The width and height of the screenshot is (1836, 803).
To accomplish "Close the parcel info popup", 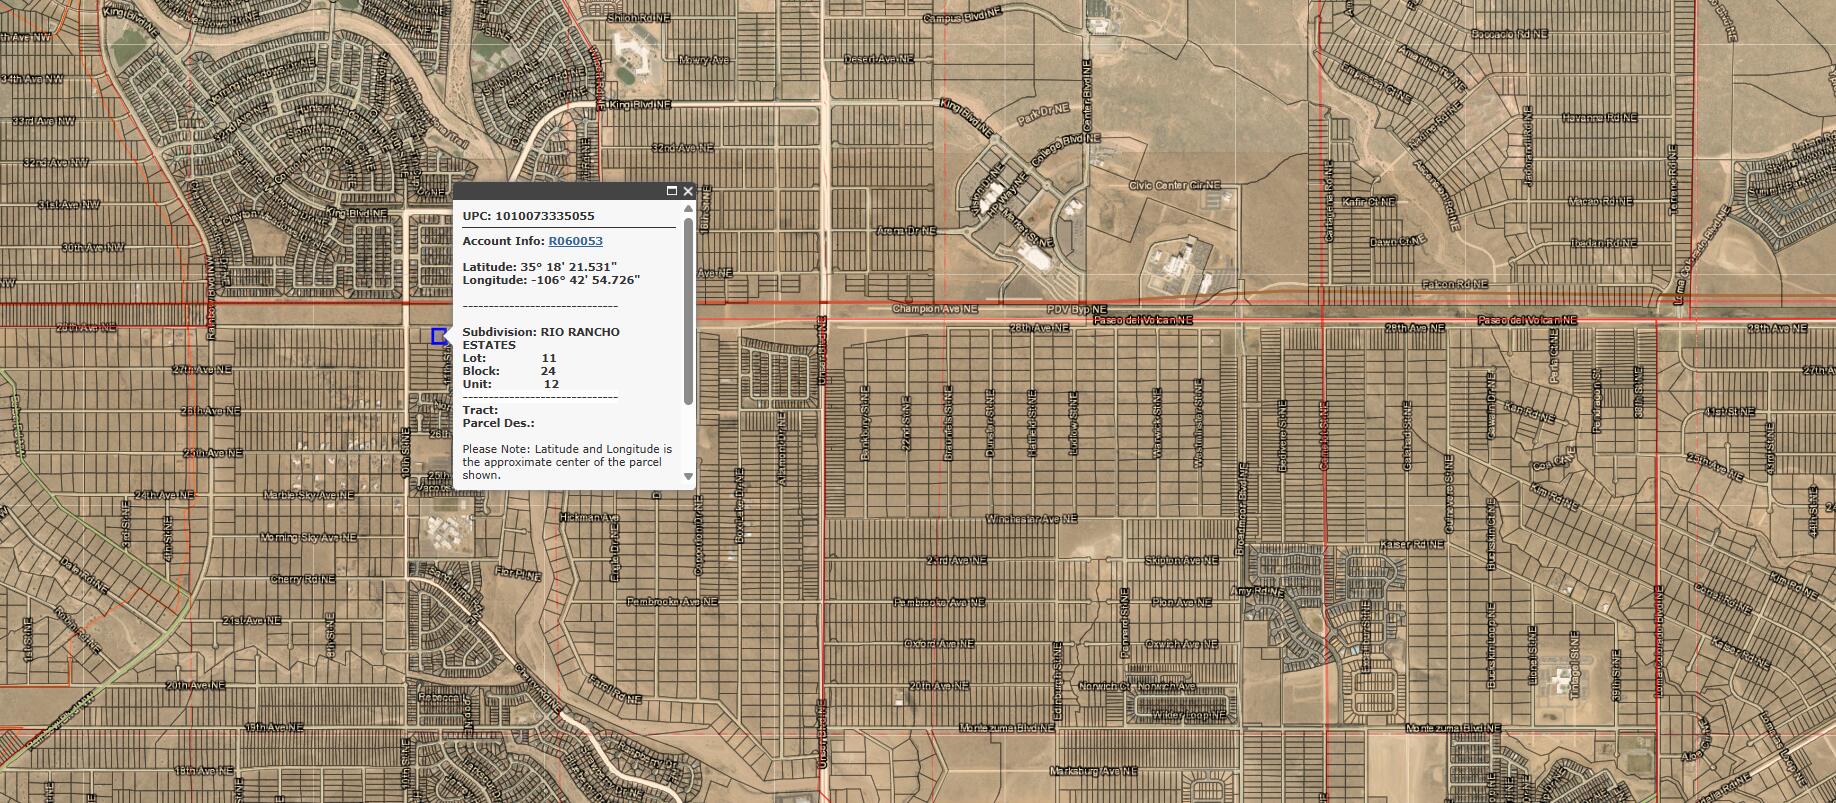I will pyautogui.click(x=688, y=191).
